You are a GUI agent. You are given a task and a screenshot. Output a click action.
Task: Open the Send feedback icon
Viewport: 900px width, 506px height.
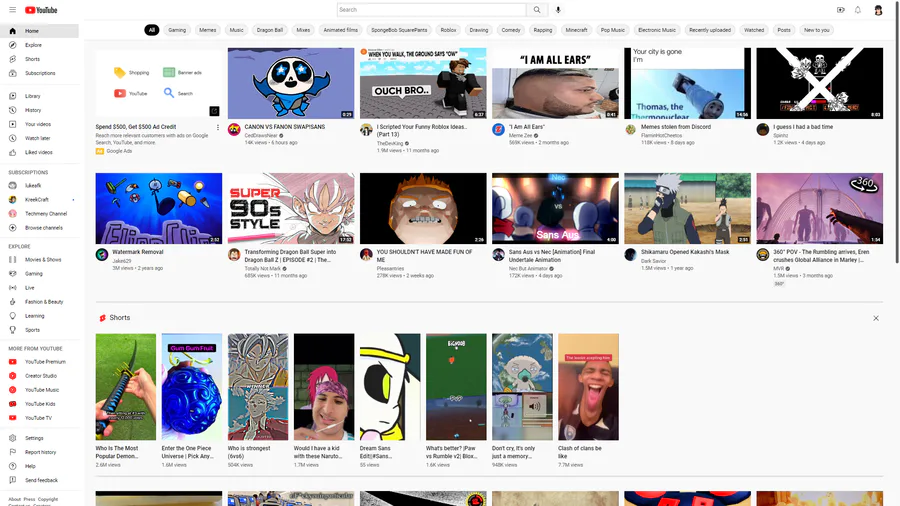coord(13,480)
